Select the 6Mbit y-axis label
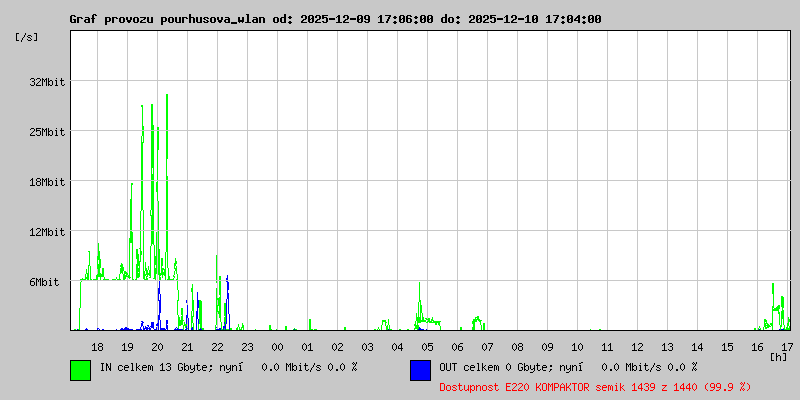Screen dimensions: 800x400 click(x=44, y=282)
